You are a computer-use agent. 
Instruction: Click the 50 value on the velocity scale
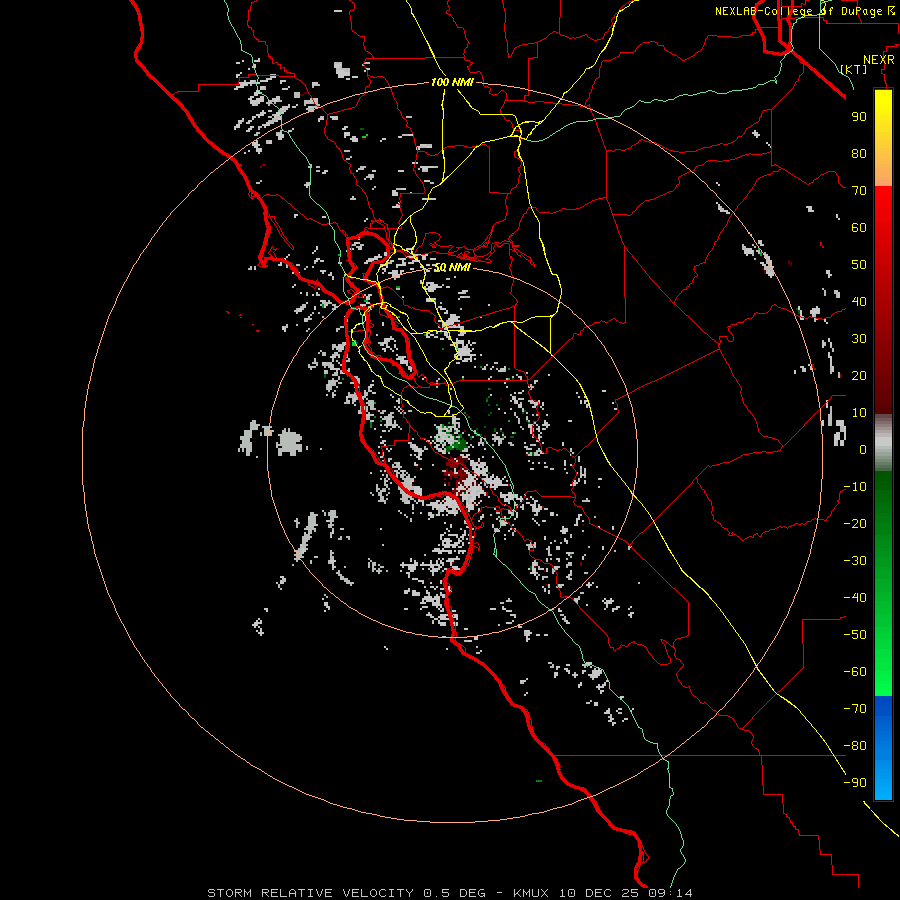point(859,265)
